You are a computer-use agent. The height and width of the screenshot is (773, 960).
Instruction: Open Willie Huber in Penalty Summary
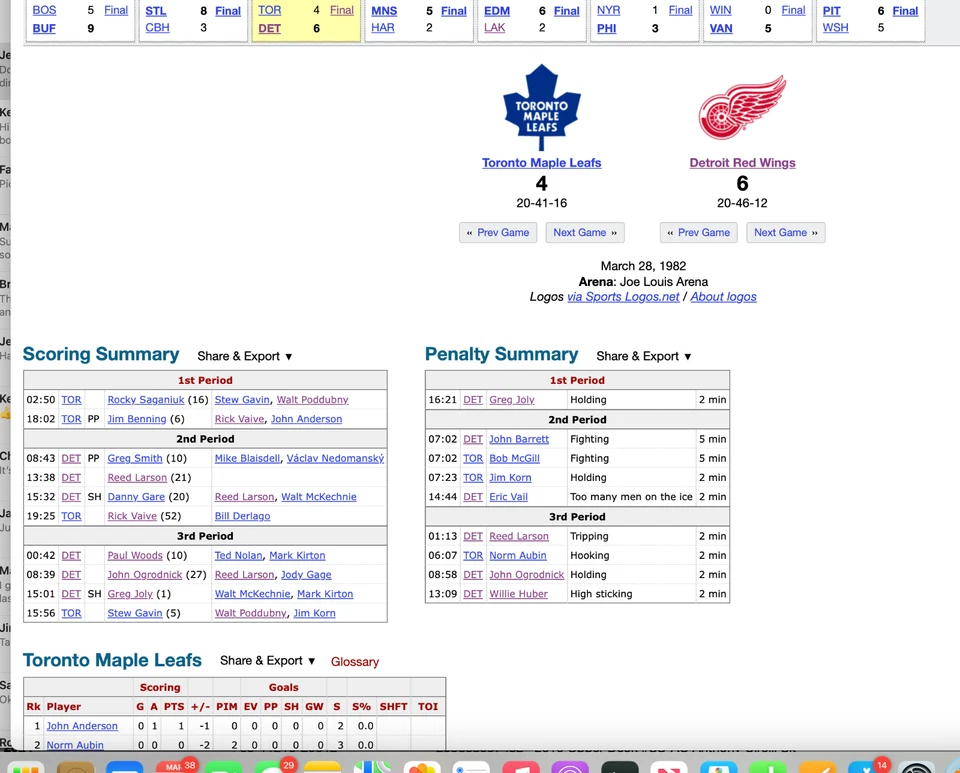pyautogui.click(x=519, y=594)
